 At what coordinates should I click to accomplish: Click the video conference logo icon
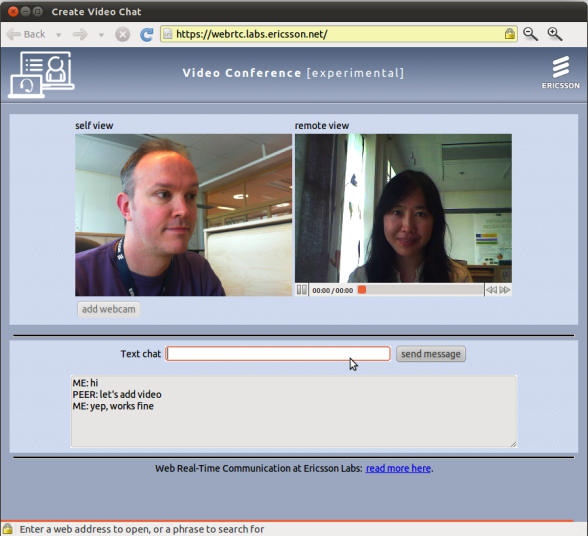click(41, 75)
